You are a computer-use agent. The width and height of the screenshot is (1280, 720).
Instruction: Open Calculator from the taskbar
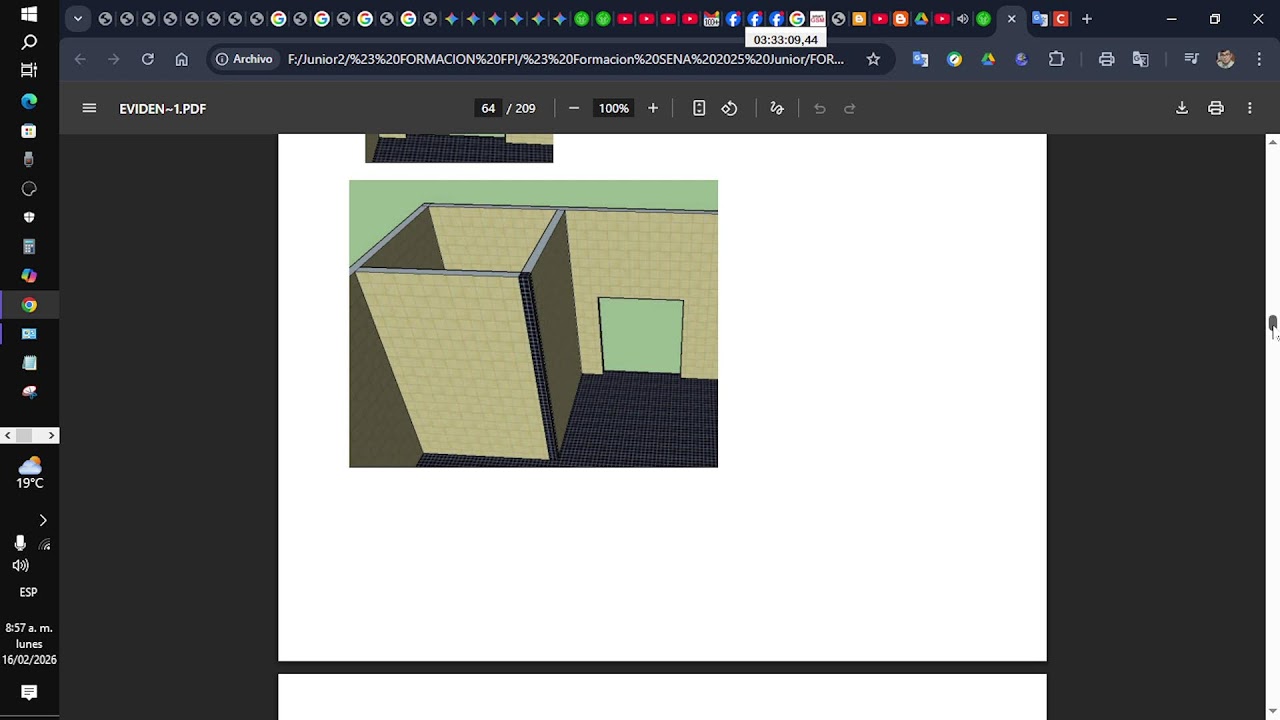(29, 246)
